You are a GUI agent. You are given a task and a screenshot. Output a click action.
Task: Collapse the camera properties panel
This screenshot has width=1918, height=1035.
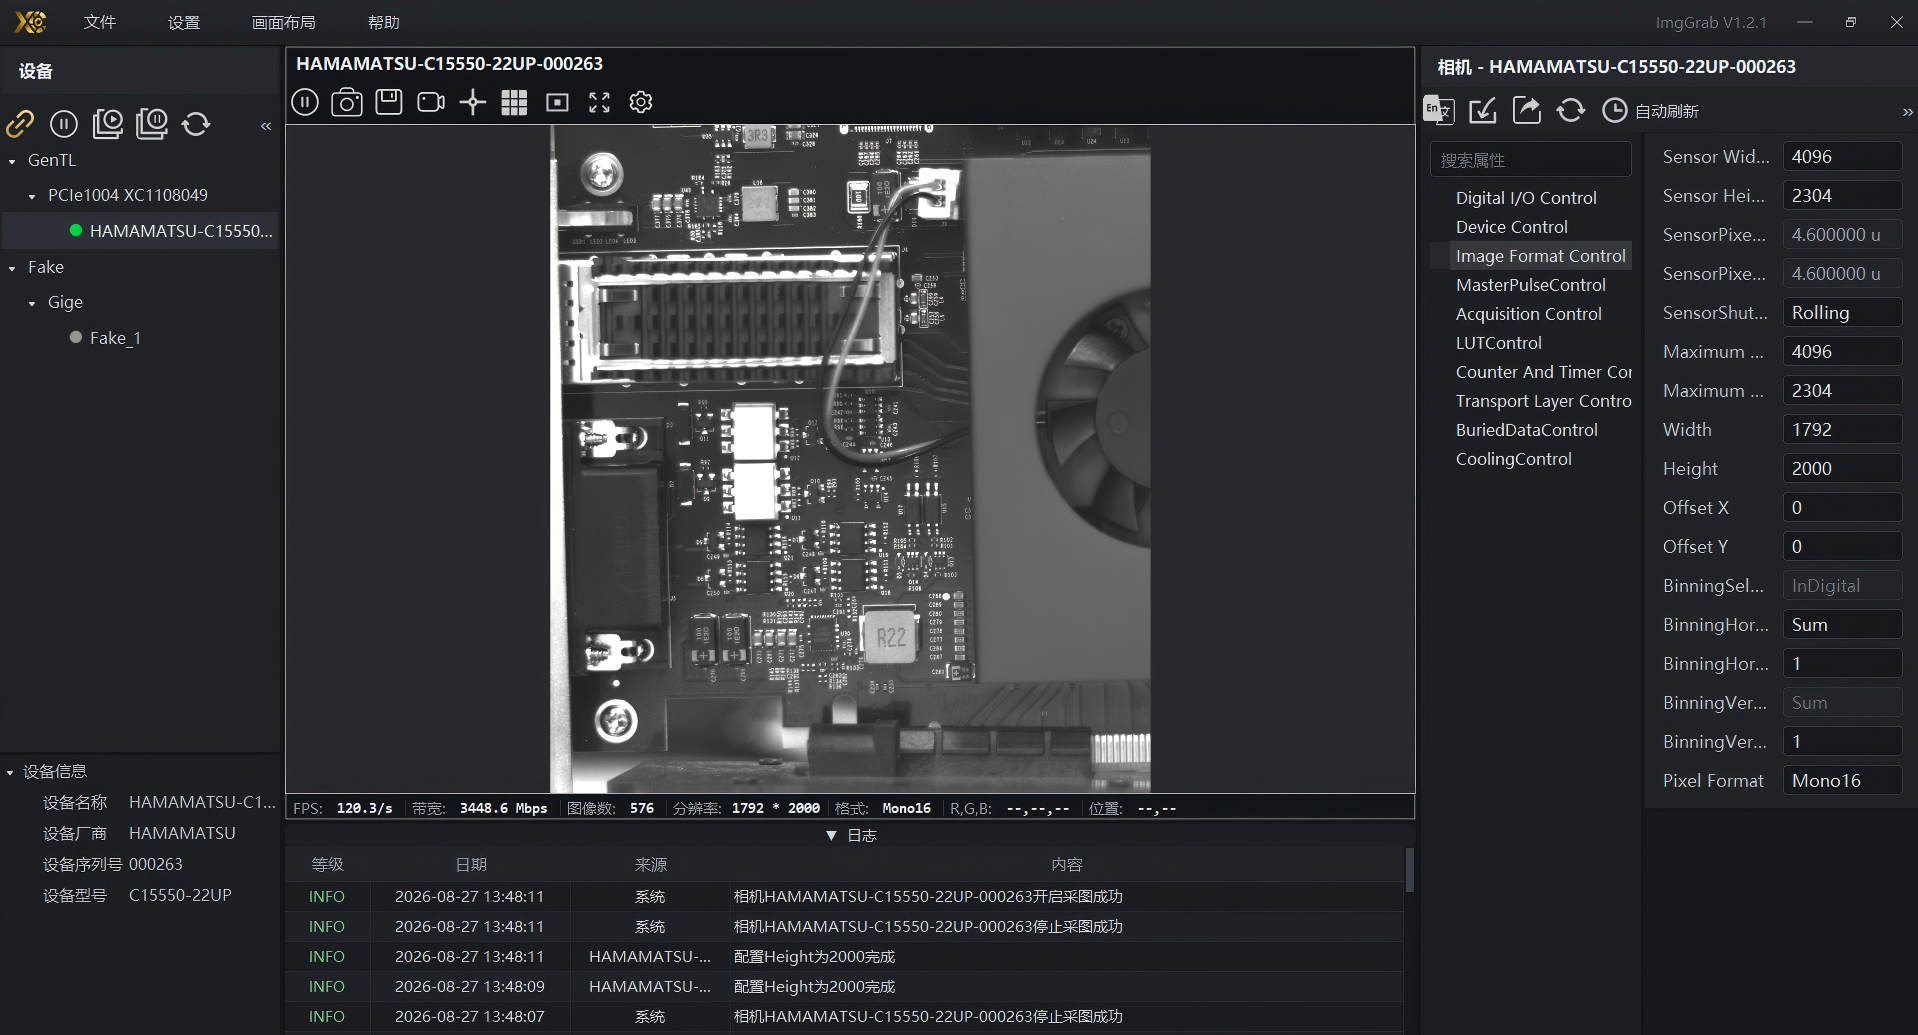click(x=1907, y=112)
